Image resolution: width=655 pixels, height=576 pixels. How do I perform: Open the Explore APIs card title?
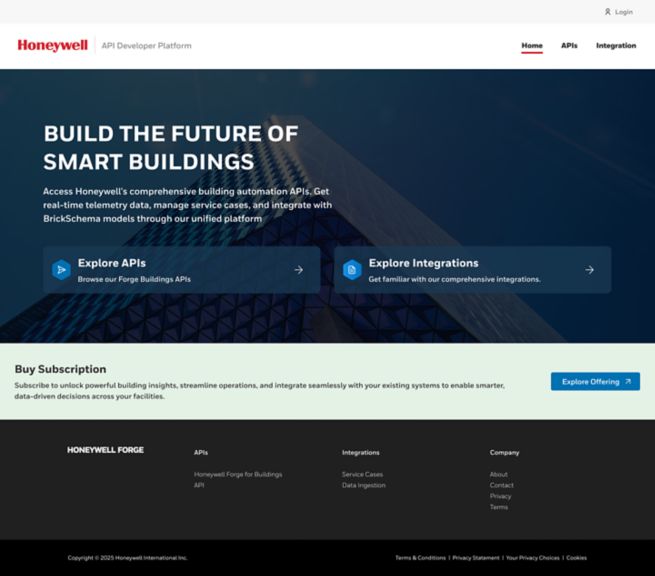tap(112, 263)
